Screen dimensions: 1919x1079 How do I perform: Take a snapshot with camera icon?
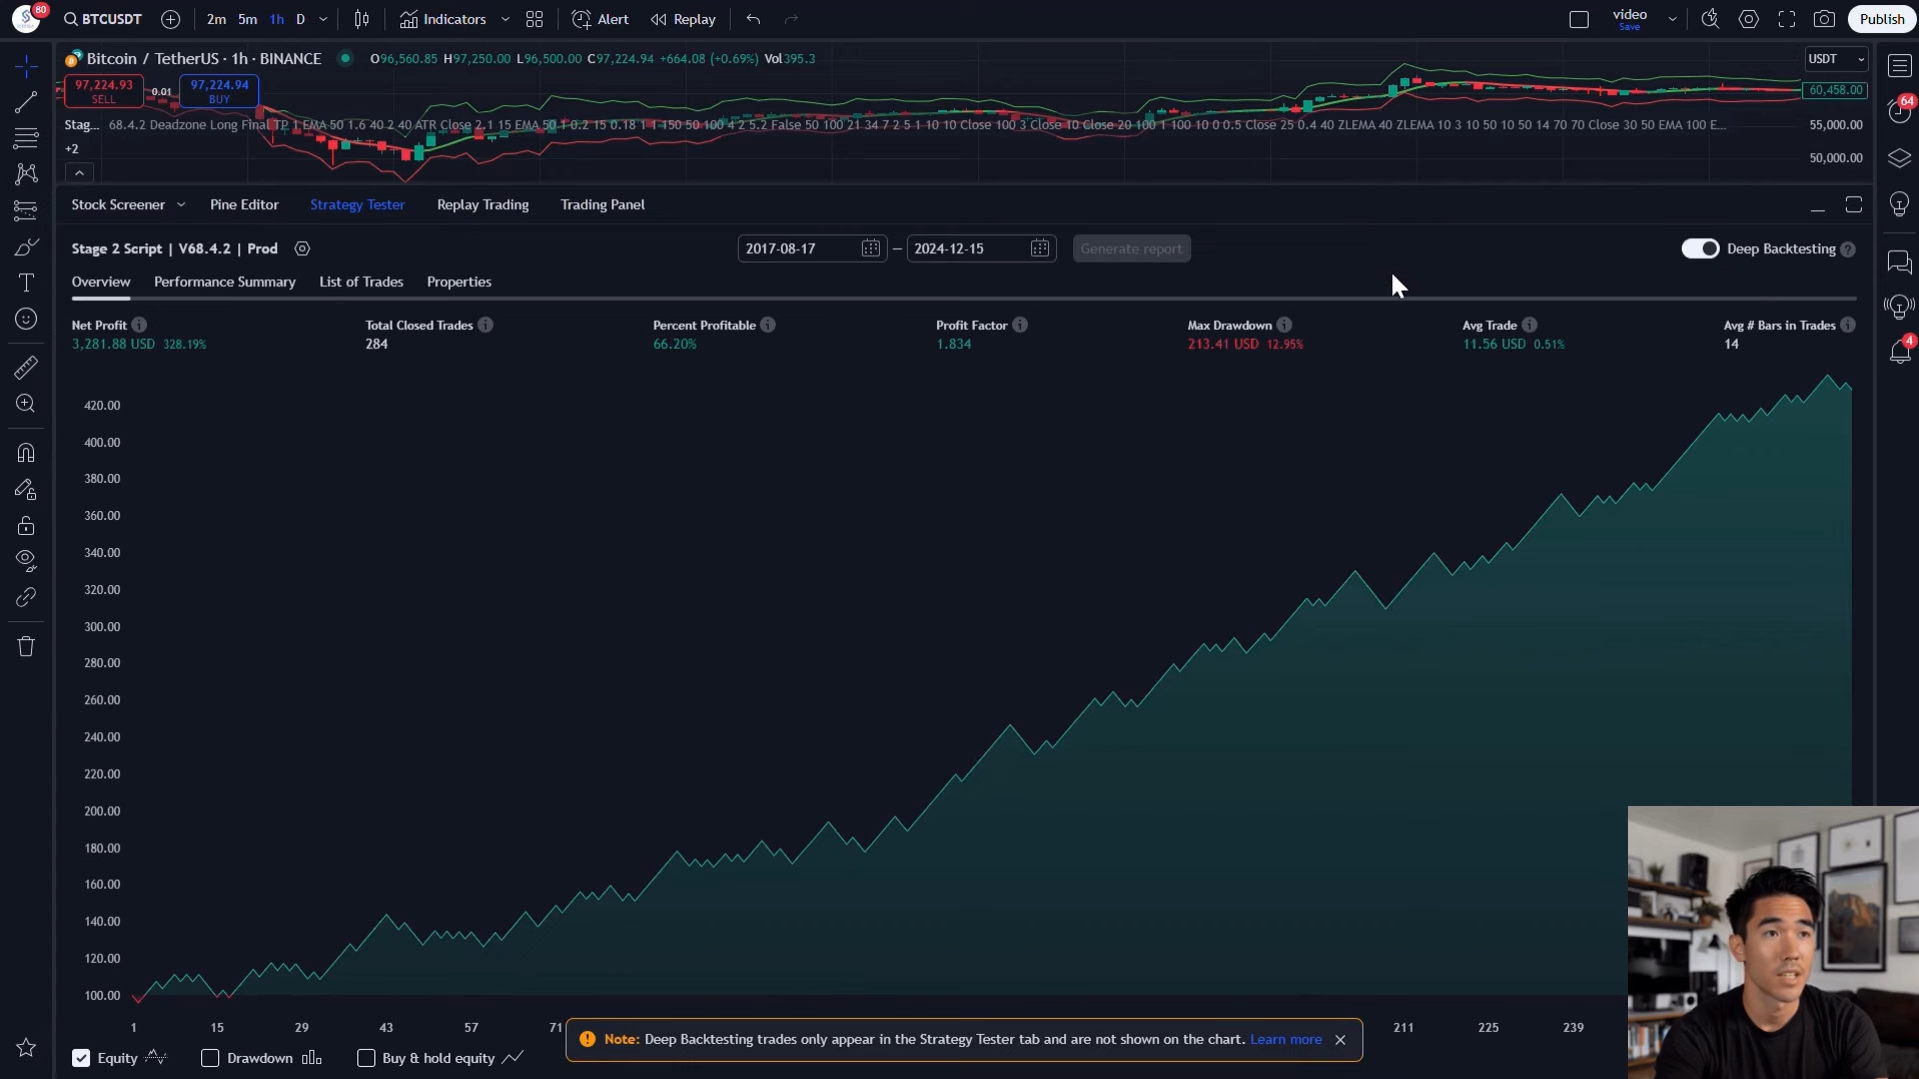[1824, 19]
